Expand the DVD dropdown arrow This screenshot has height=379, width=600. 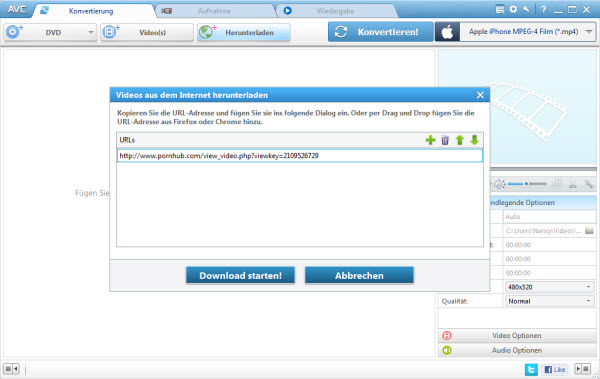tap(91, 32)
